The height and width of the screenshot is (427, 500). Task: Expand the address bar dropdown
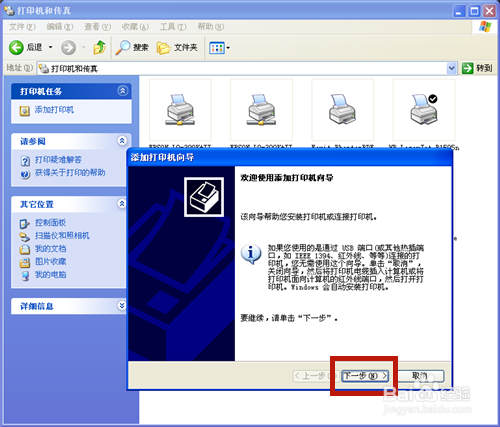(x=451, y=68)
